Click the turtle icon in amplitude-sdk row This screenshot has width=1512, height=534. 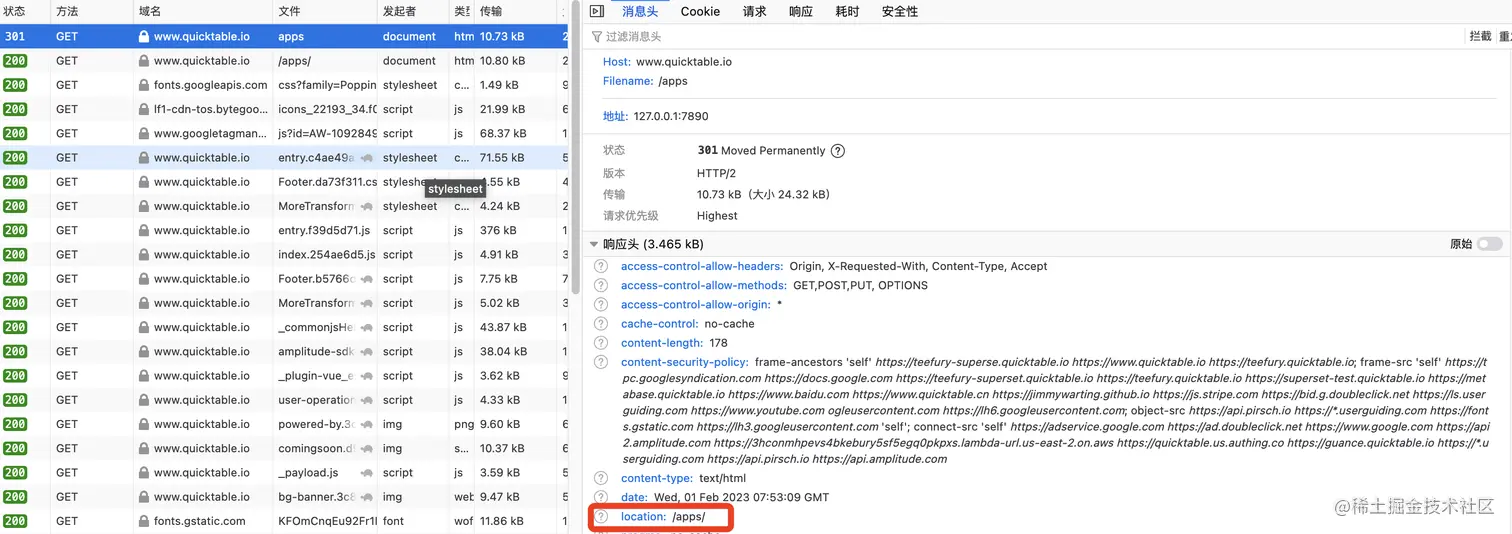pos(367,351)
